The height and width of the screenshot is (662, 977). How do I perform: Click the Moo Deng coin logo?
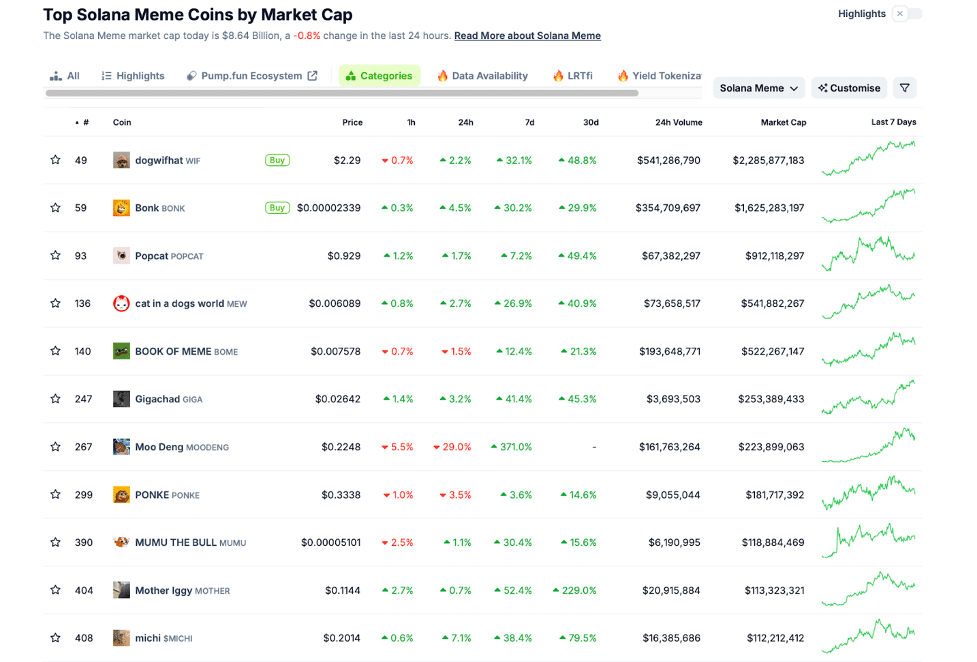pyautogui.click(x=121, y=447)
